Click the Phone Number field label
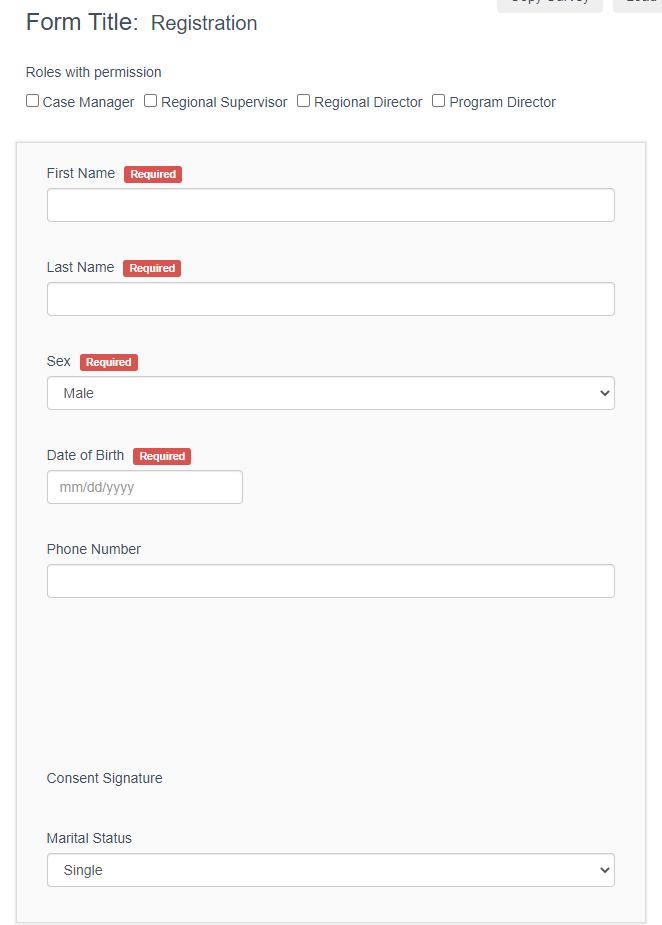The height and width of the screenshot is (925, 662). tap(94, 549)
